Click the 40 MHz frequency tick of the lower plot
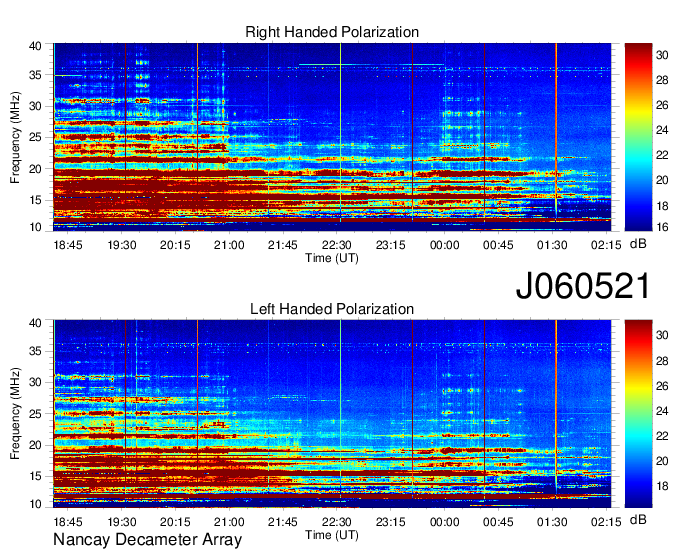The width and height of the screenshot is (680, 552). (36, 323)
